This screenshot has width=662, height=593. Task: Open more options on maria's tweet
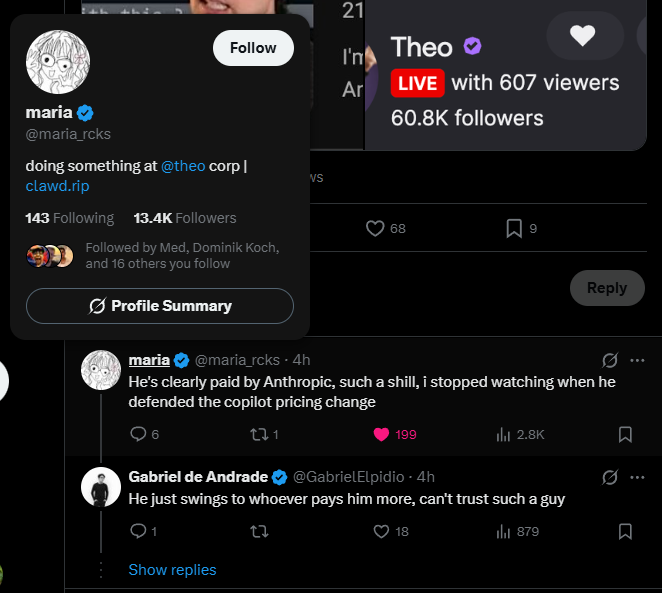[x=637, y=360]
